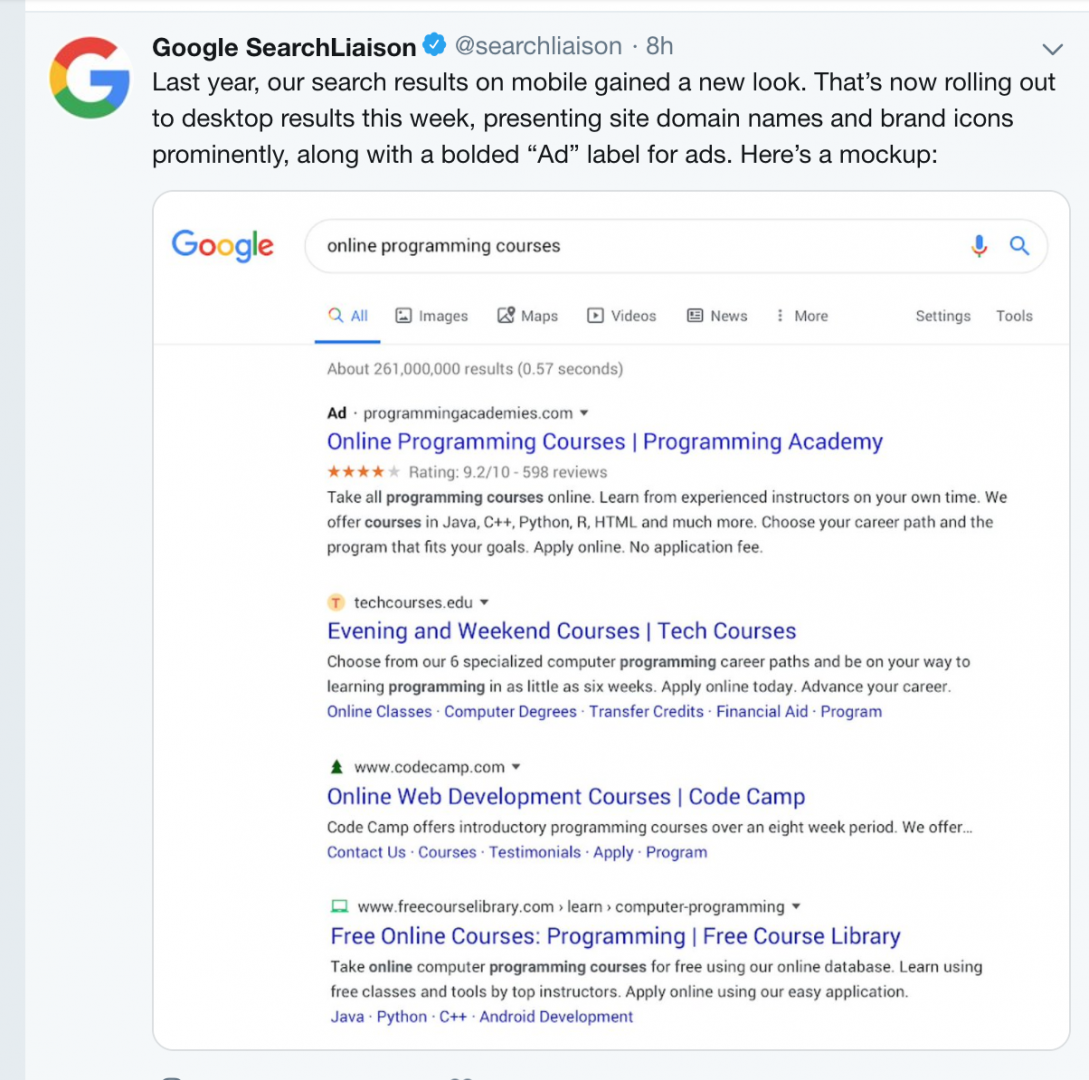Click the Google logo in the mockup
This screenshot has width=1089, height=1080.
[223, 245]
